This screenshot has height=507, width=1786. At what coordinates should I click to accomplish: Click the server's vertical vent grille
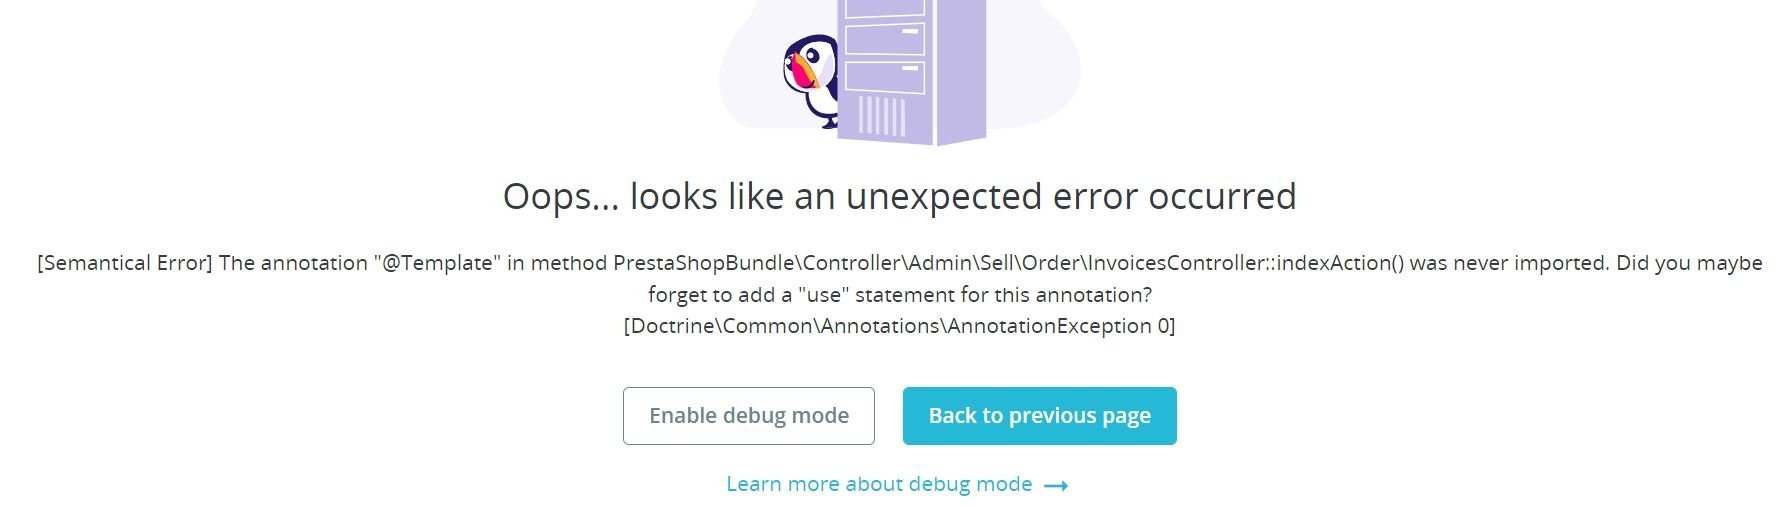[882, 116]
